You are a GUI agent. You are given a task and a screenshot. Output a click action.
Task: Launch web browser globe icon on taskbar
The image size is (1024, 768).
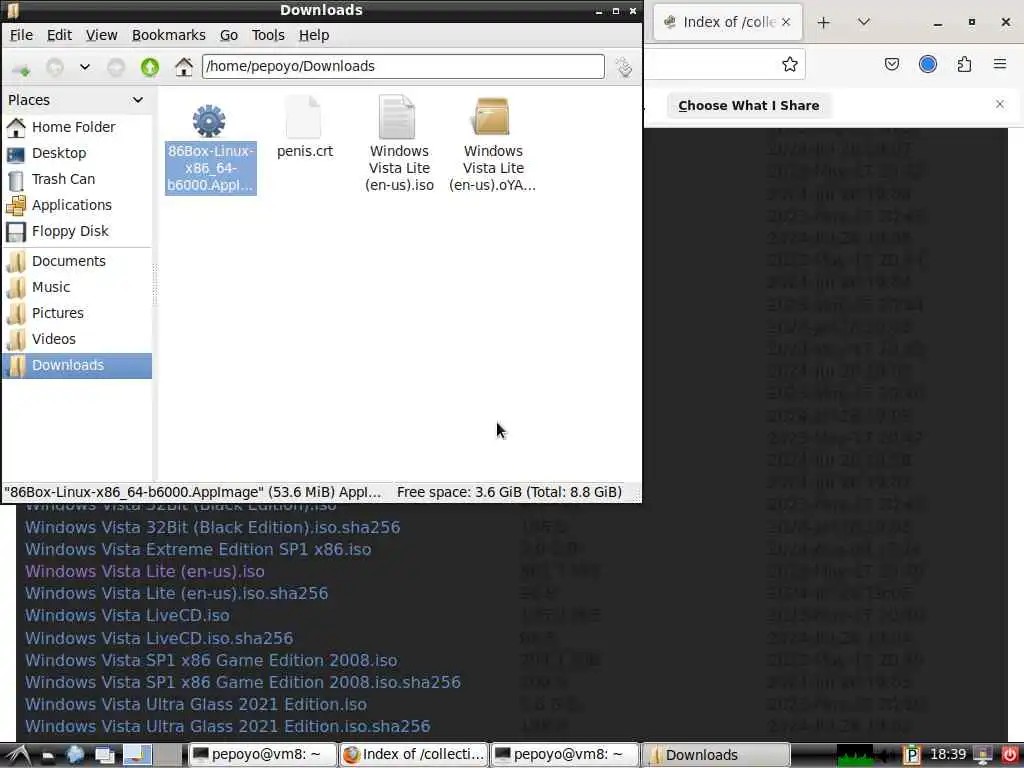pyautogui.click(x=76, y=755)
